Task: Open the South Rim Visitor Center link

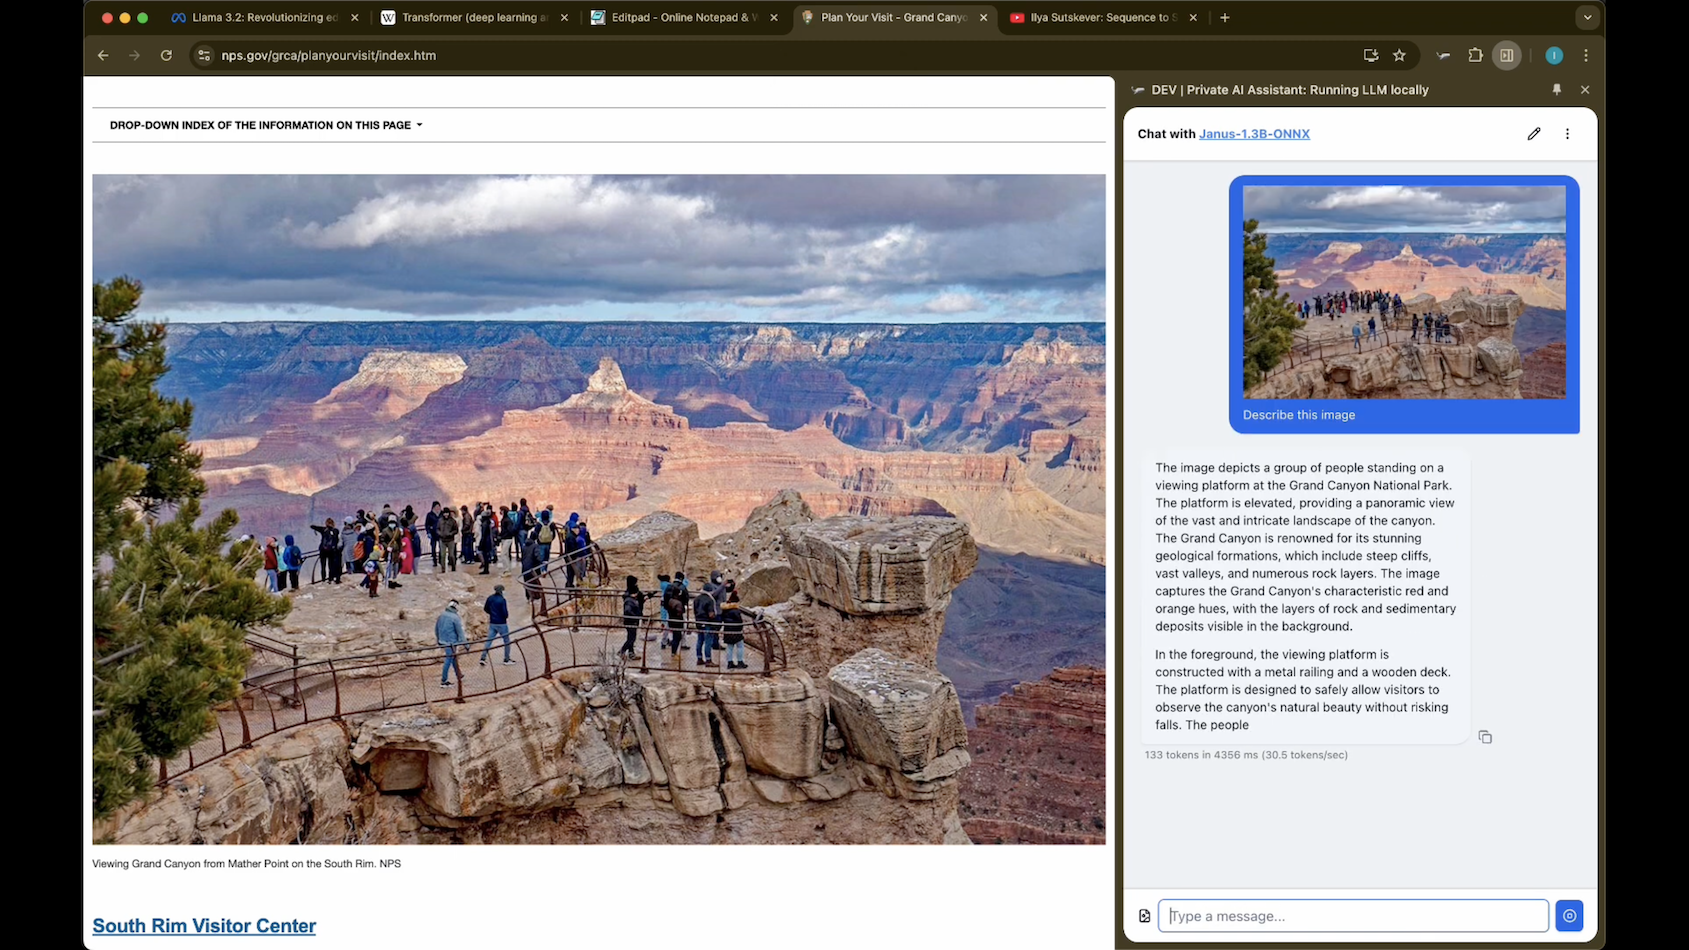Action: 204,926
